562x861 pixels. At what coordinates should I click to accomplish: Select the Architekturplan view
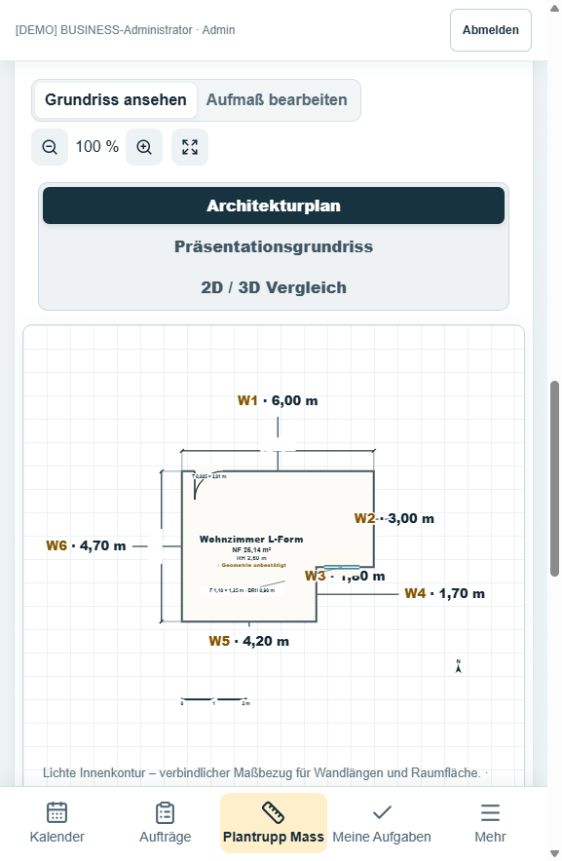(274, 205)
